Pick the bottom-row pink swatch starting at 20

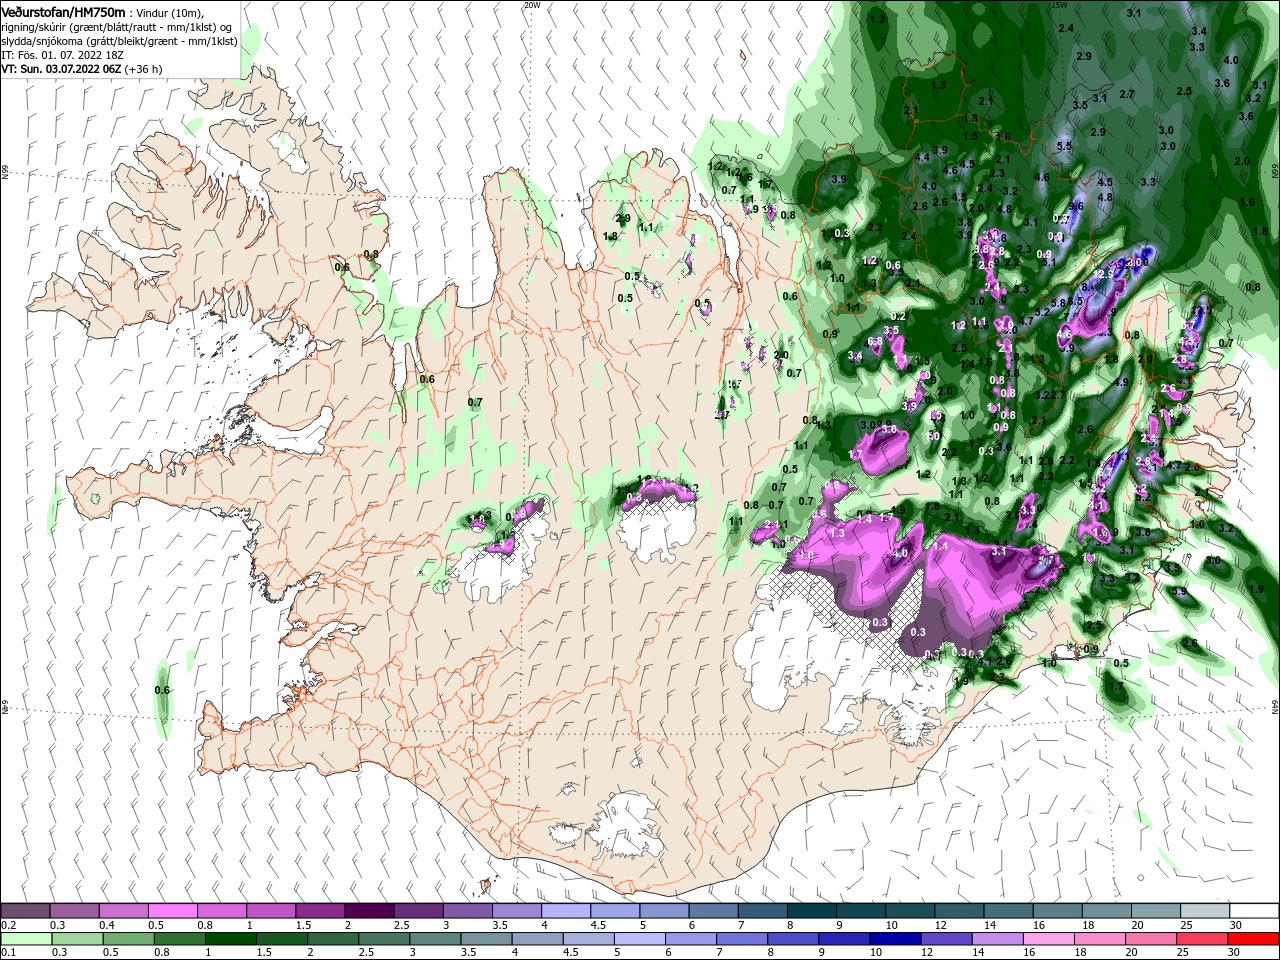pos(1150,939)
